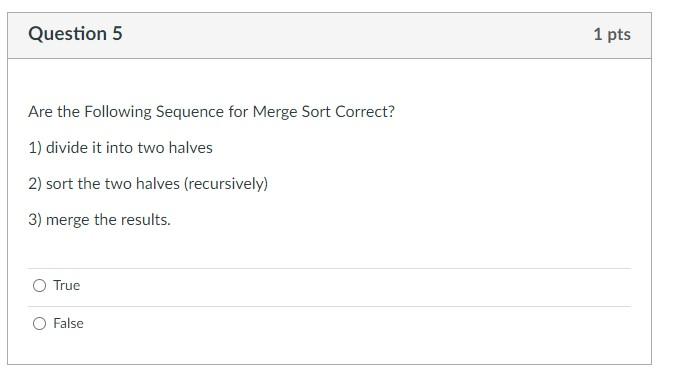
Task: Click the number "5" in the question heading
Action: pyautogui.click(x=118, y=33)
